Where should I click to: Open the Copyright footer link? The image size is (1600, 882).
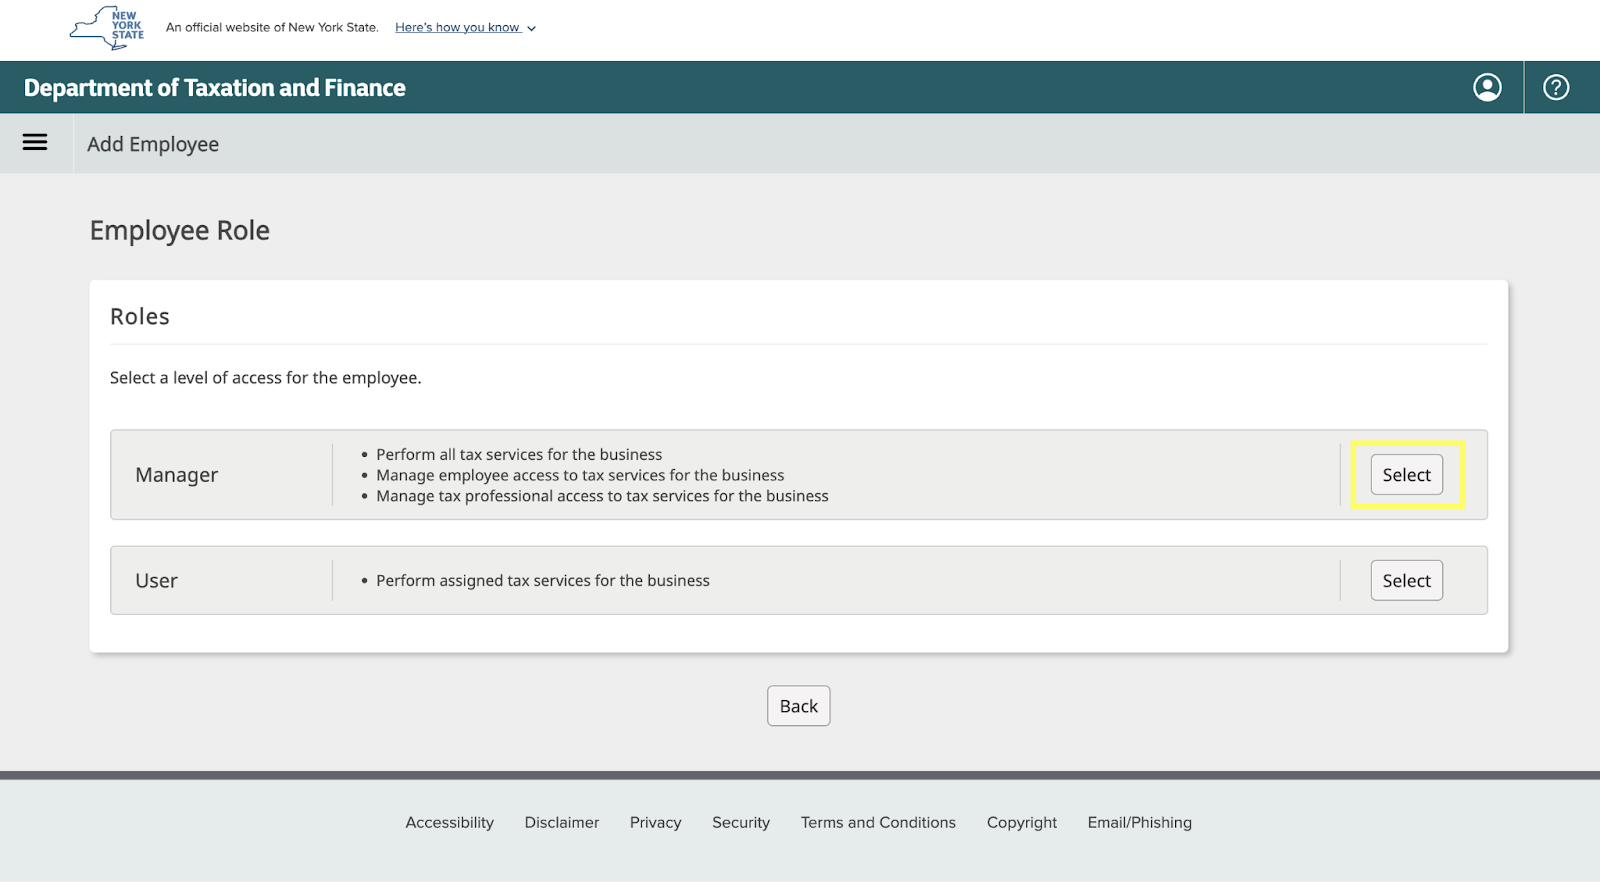tap(1021, 822)
